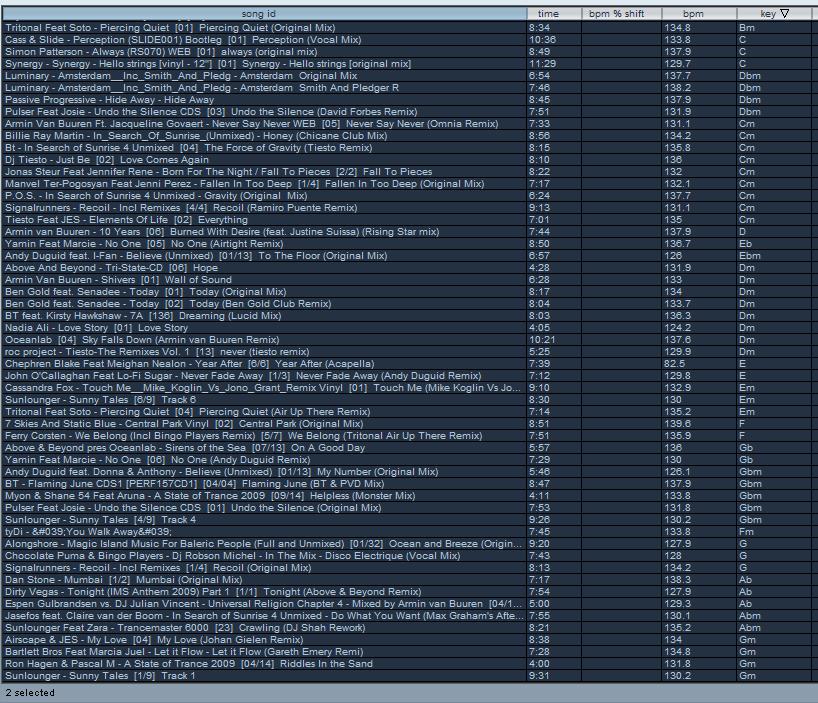
Task: Choose Luminary 'Amsterdam Original Mix' row
Action: pos(407,76)
